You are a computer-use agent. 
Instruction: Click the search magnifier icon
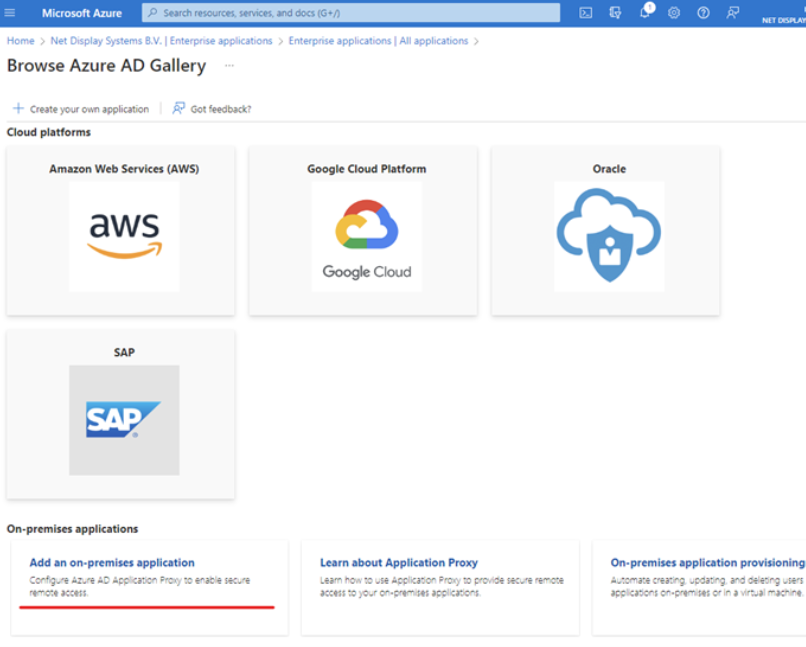[153, 13]
